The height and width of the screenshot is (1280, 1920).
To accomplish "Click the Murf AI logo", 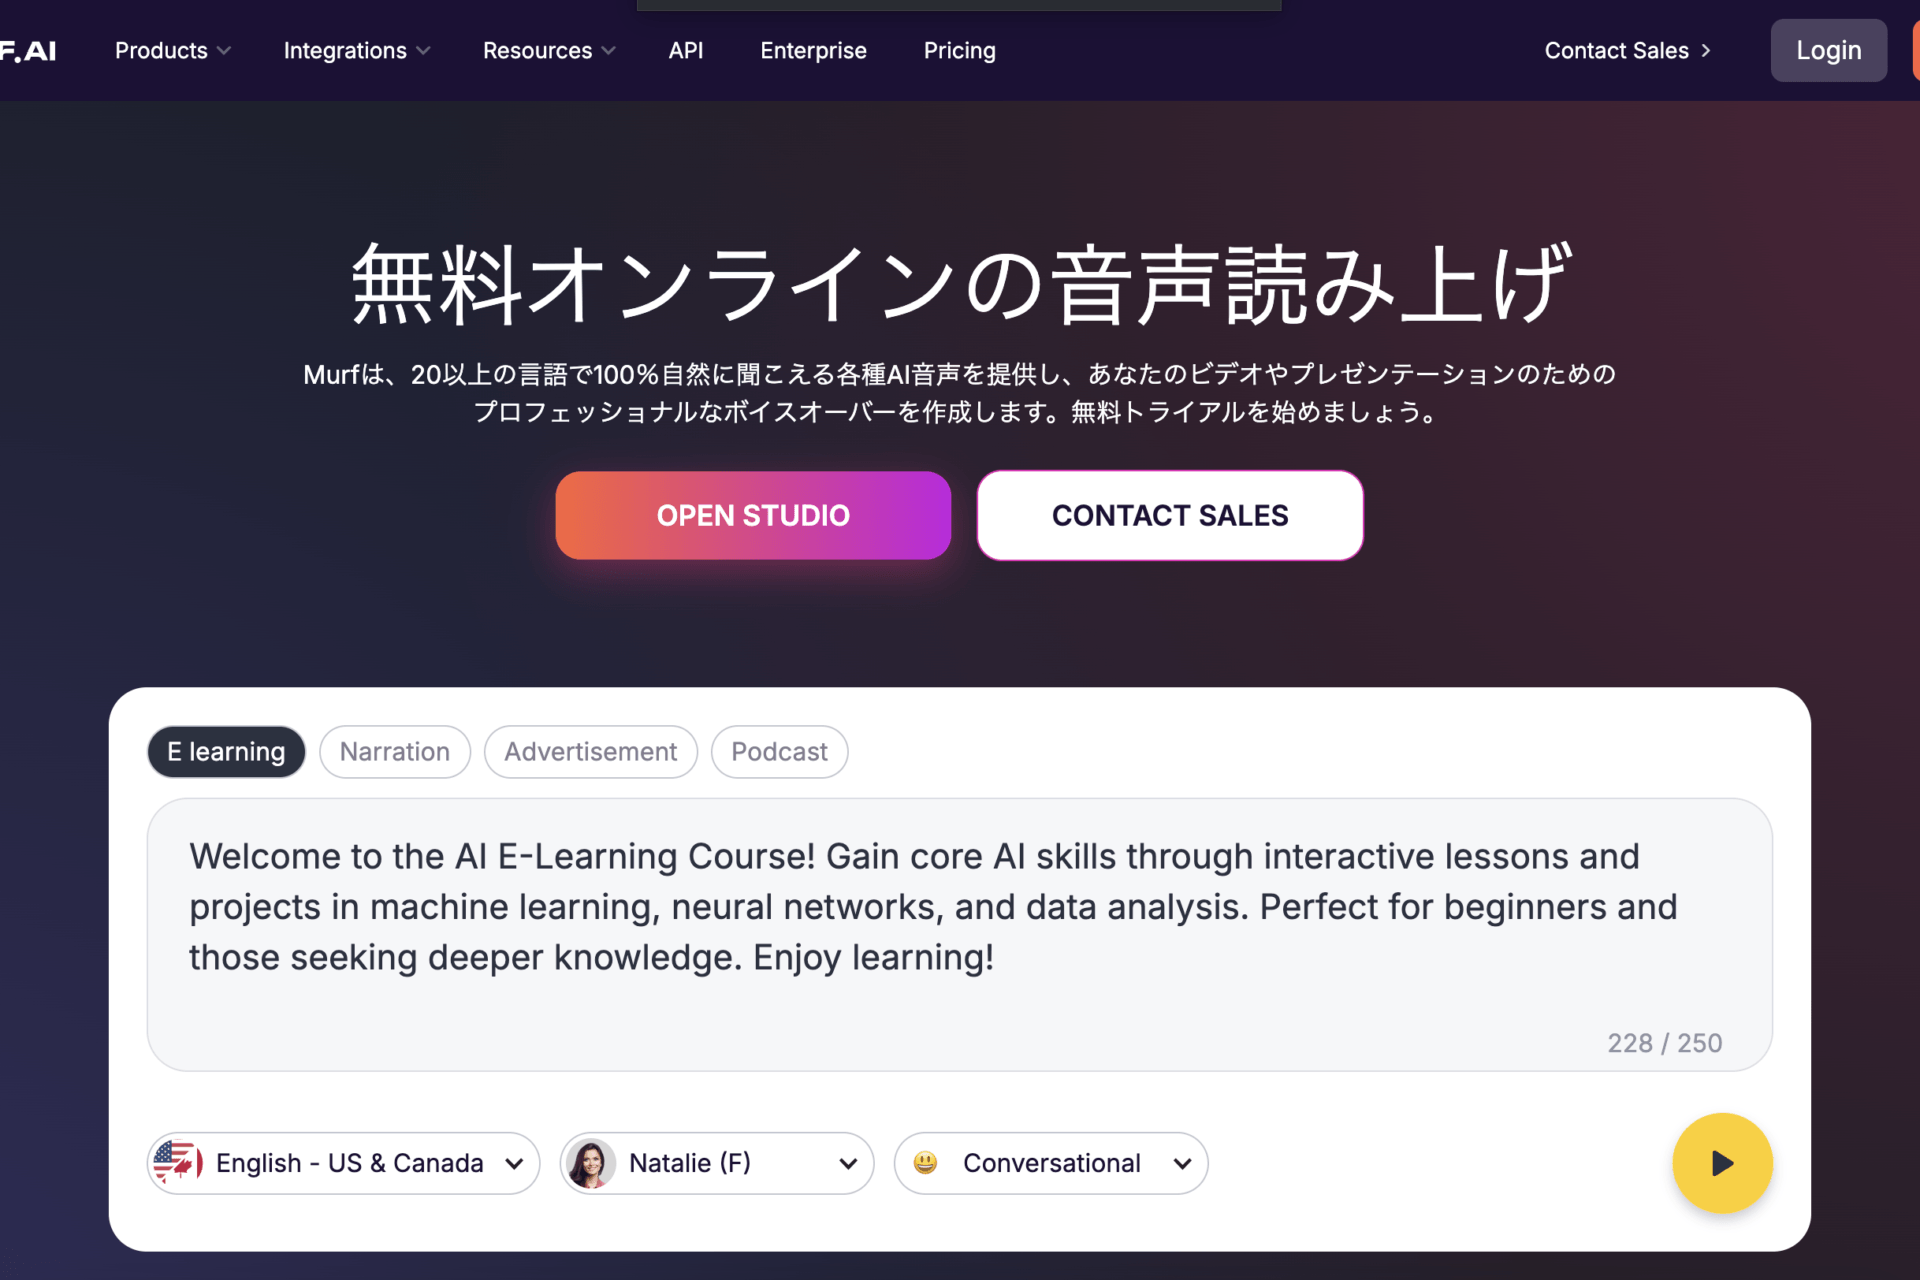I will tap(28, 51).
